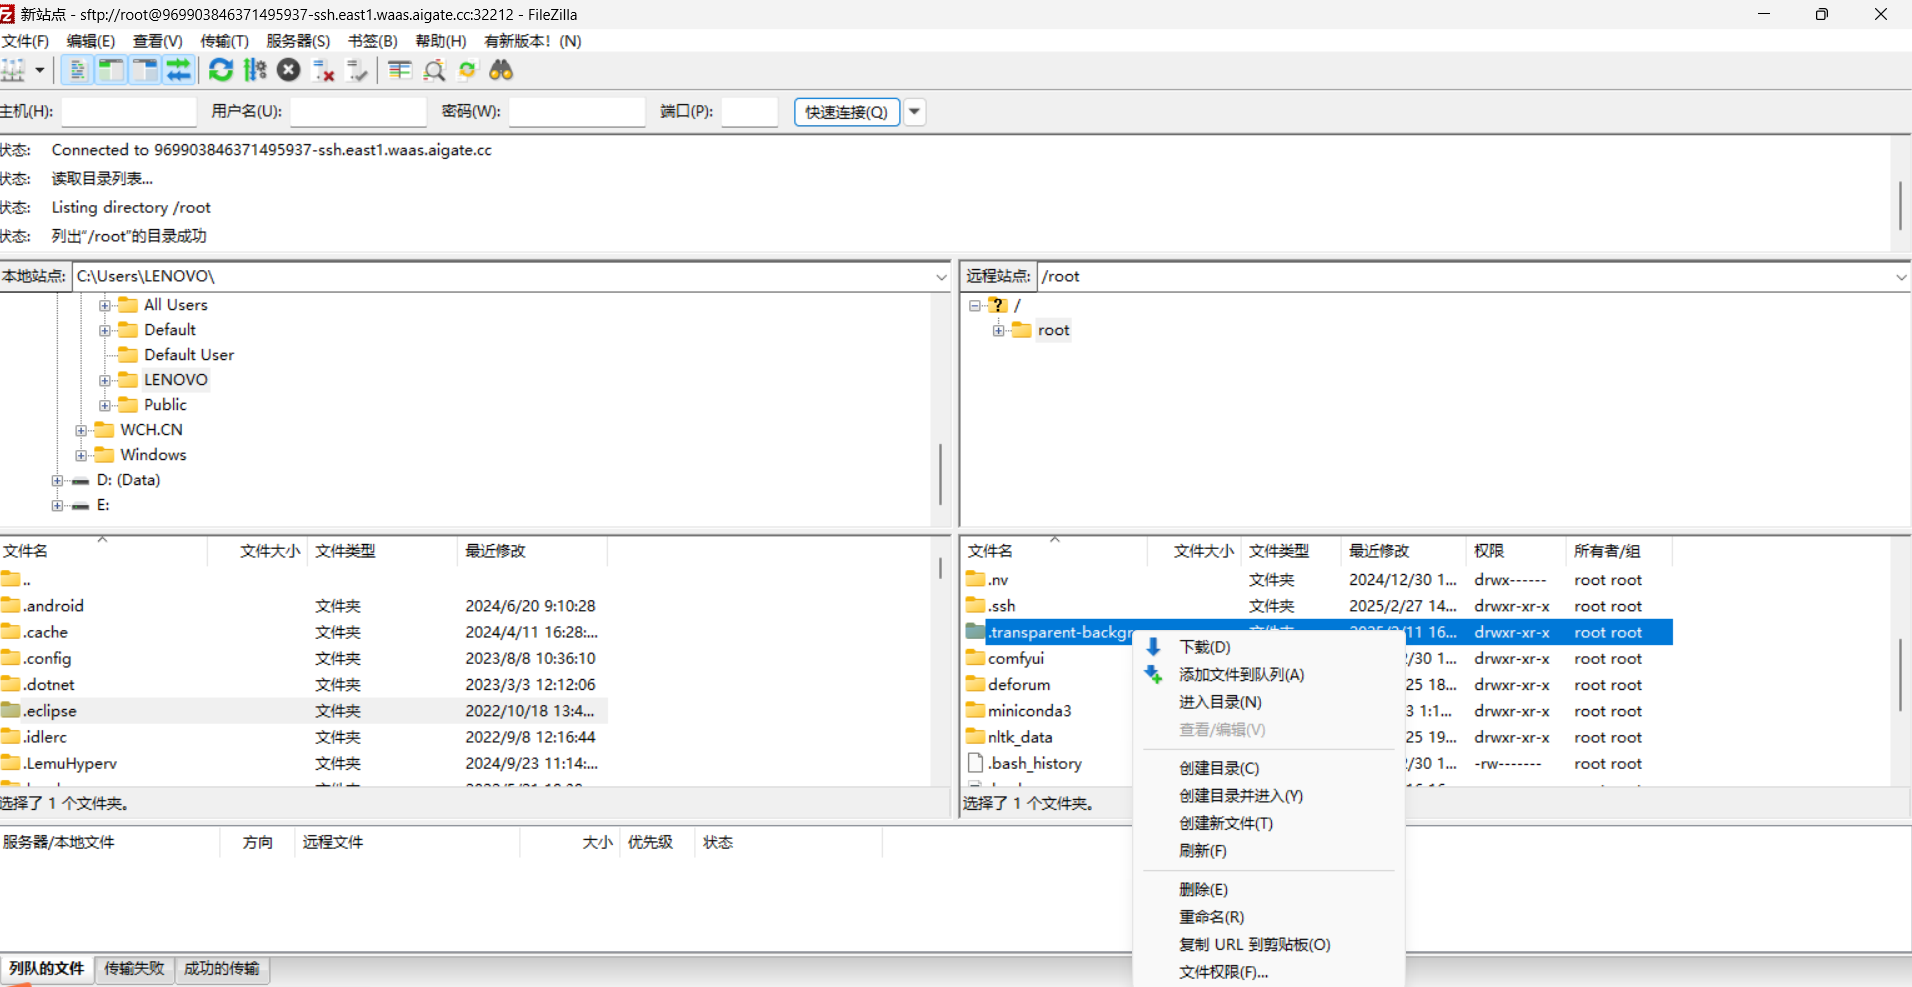This screenshot has height=987, width=1912.
Task: Toggle the message log display
Action: coord(77,70)
